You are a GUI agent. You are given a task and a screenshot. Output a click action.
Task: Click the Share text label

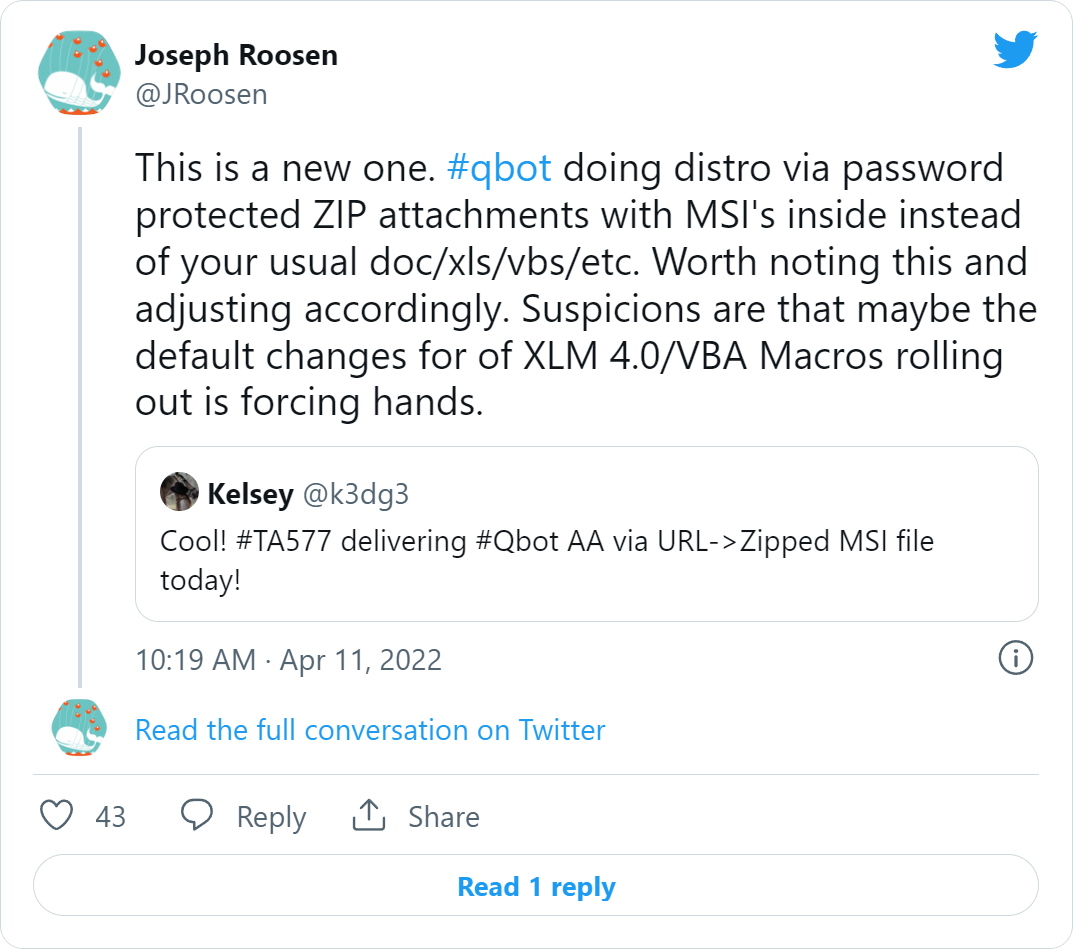[443, 817]
